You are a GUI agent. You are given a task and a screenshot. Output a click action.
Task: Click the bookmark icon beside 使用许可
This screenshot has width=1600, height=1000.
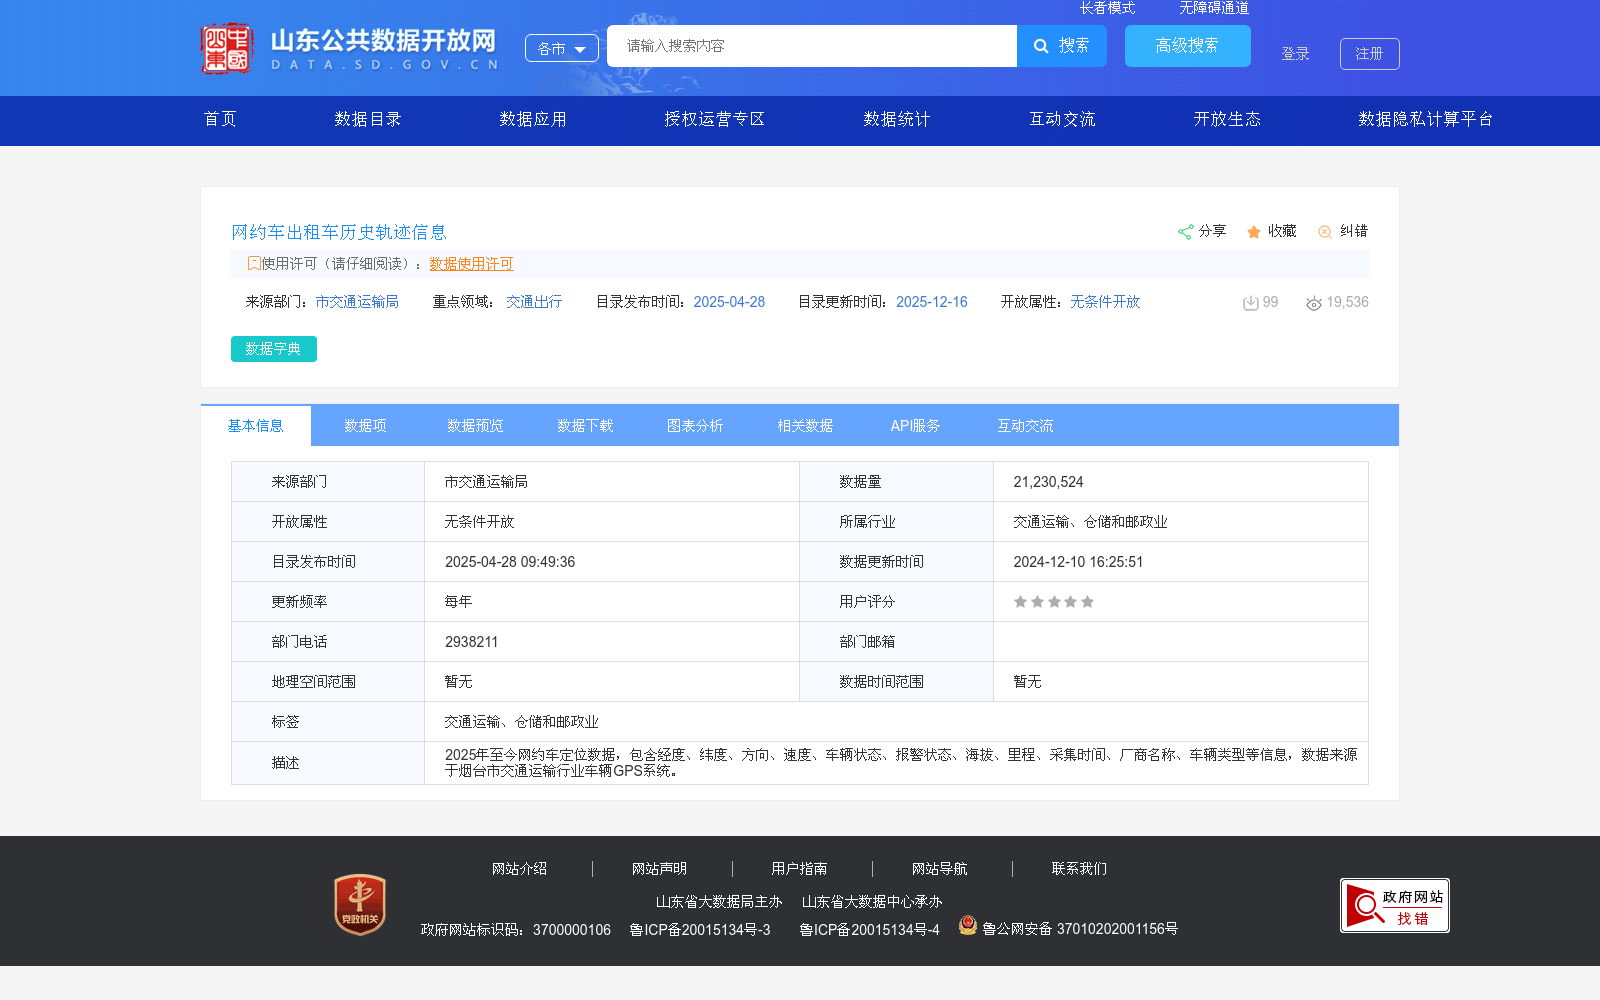pos(254,263)
